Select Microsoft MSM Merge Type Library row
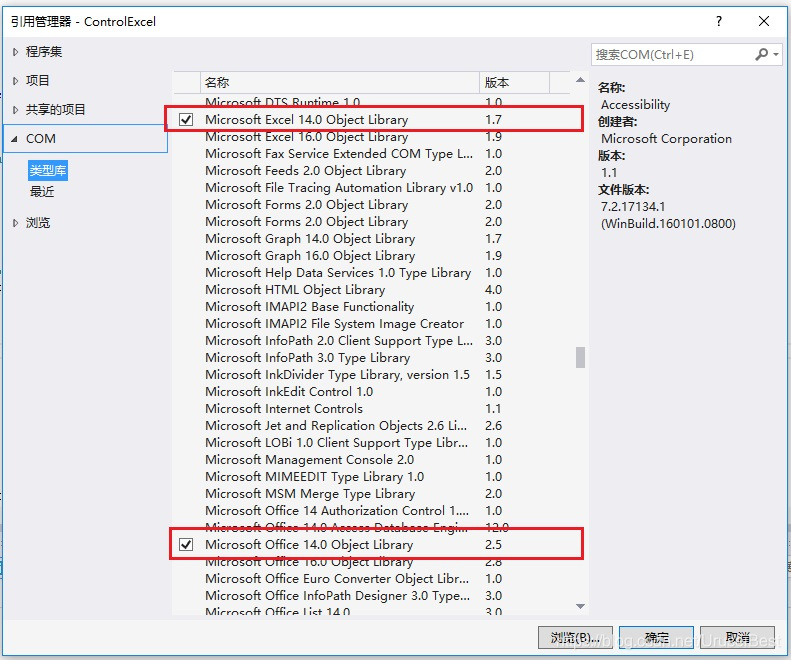 pyautogui.click(x=373, y=493)
